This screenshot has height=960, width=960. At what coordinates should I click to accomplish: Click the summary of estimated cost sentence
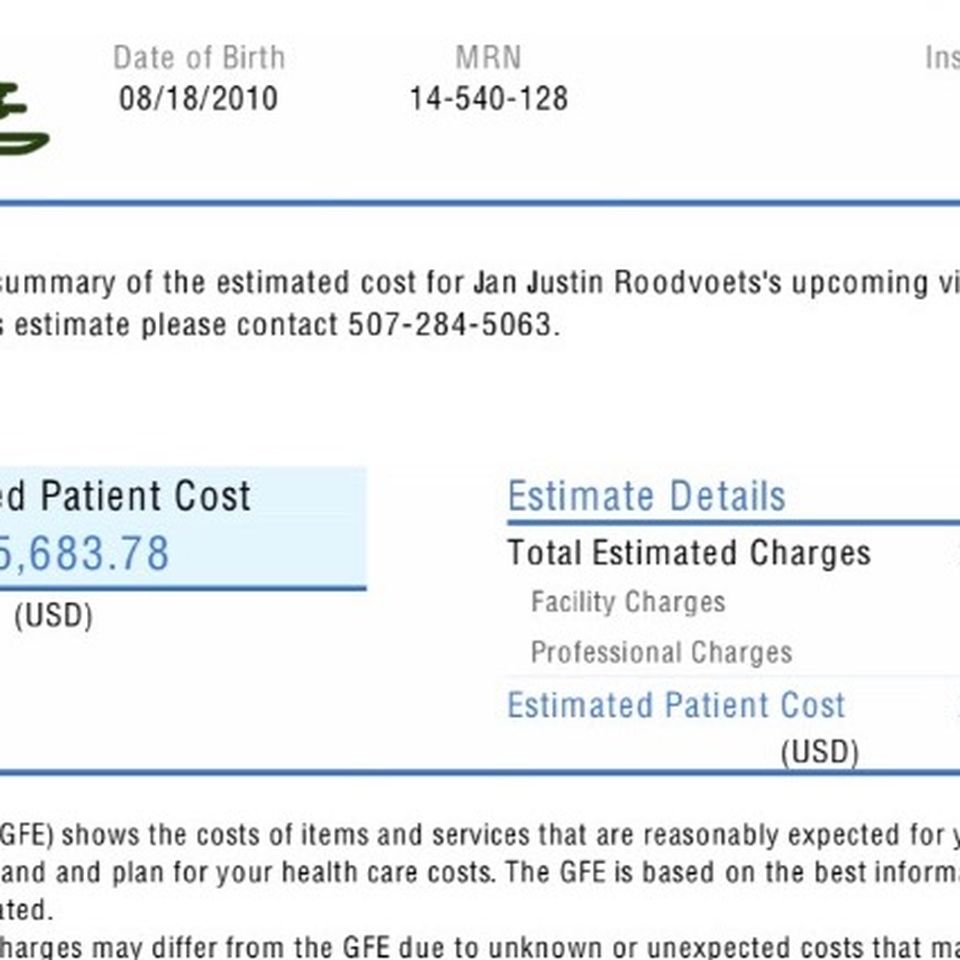pyautogui.click(x=480, y=283)
